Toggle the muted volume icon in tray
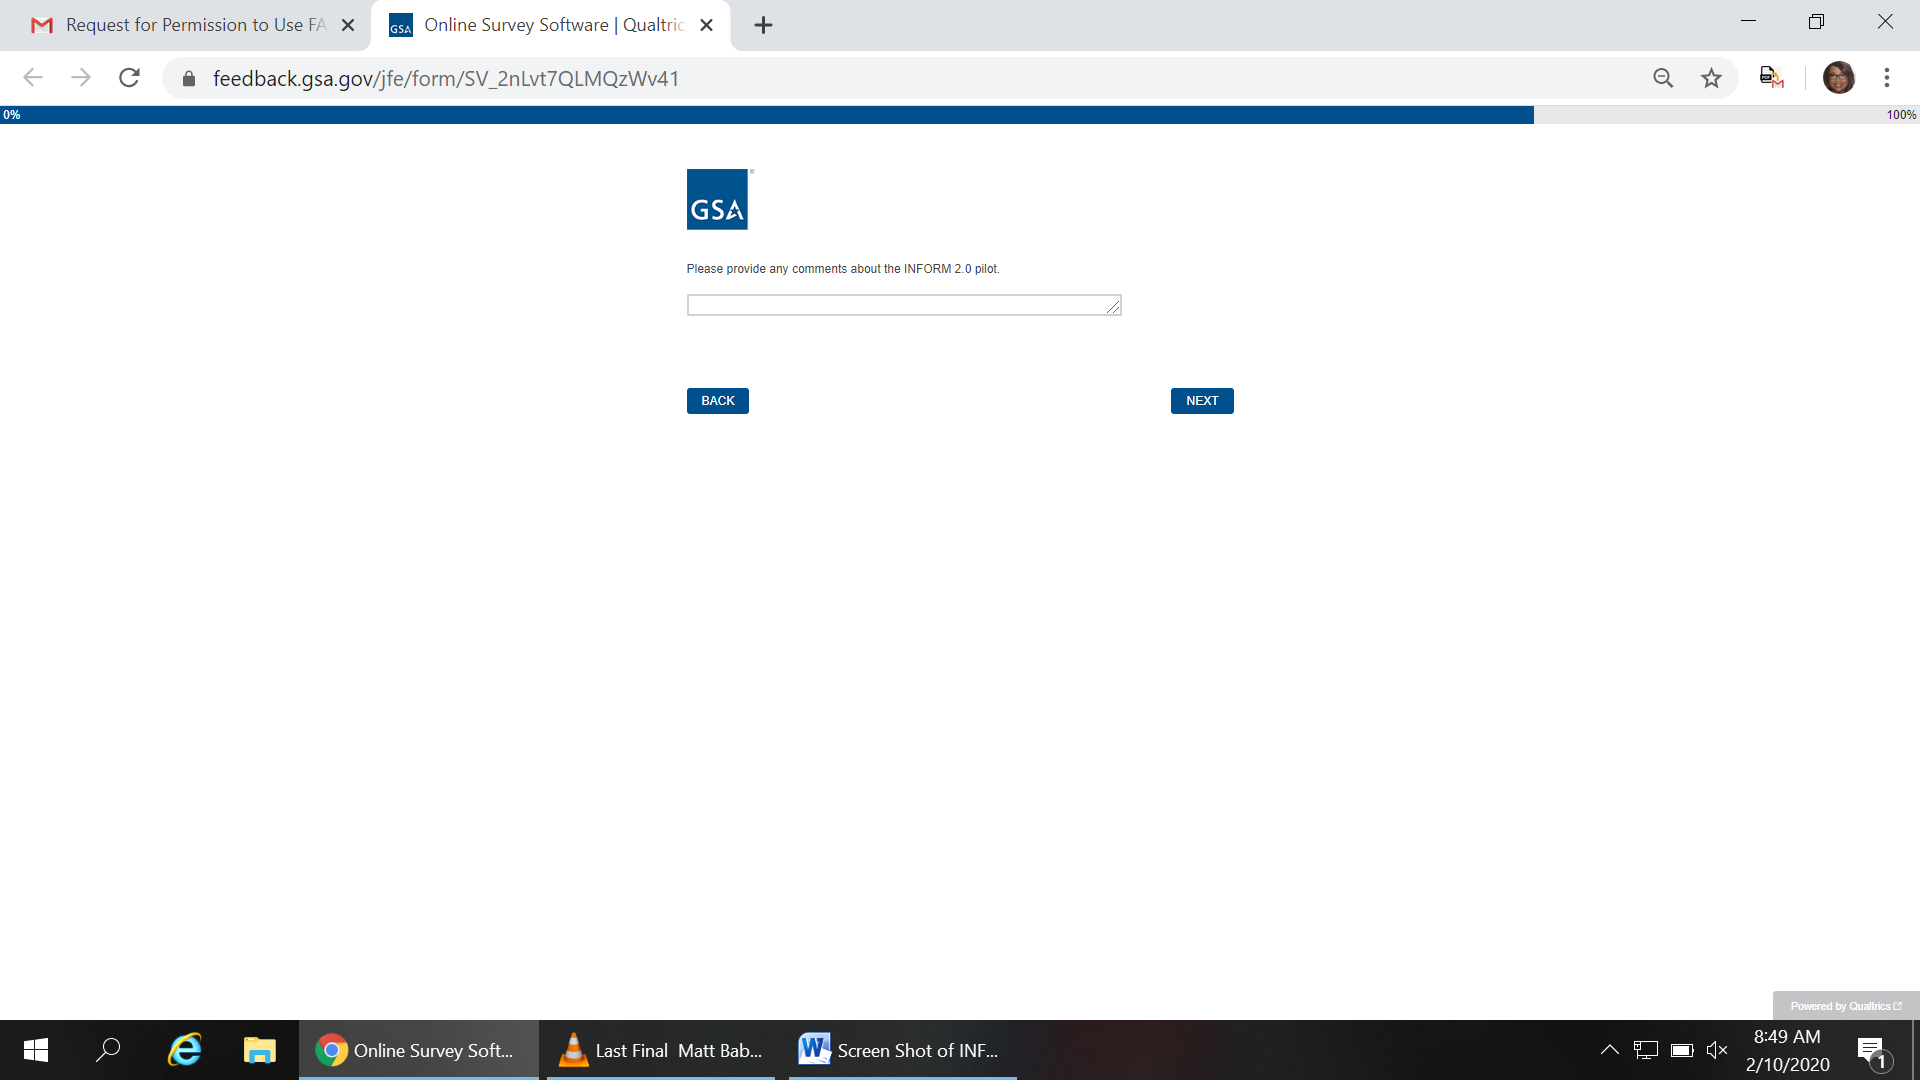1920x1080 pixels. click(x=1717, y=1050)
